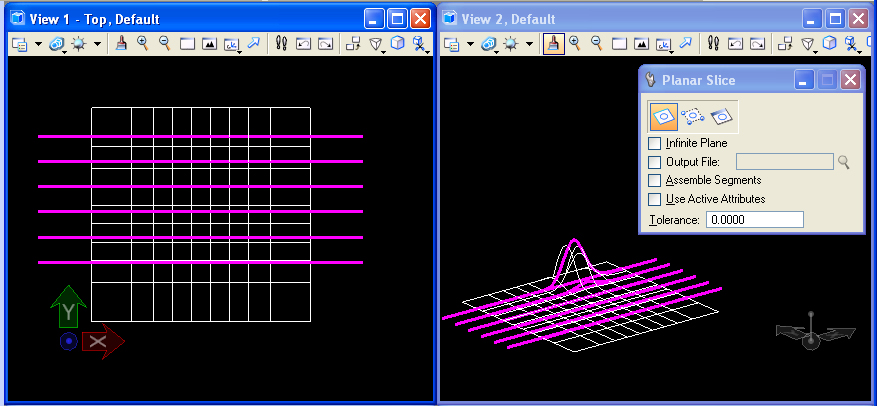877x406 pixels.
Task: Minimize the Planar Slice dialog
Action: (803, 80)
